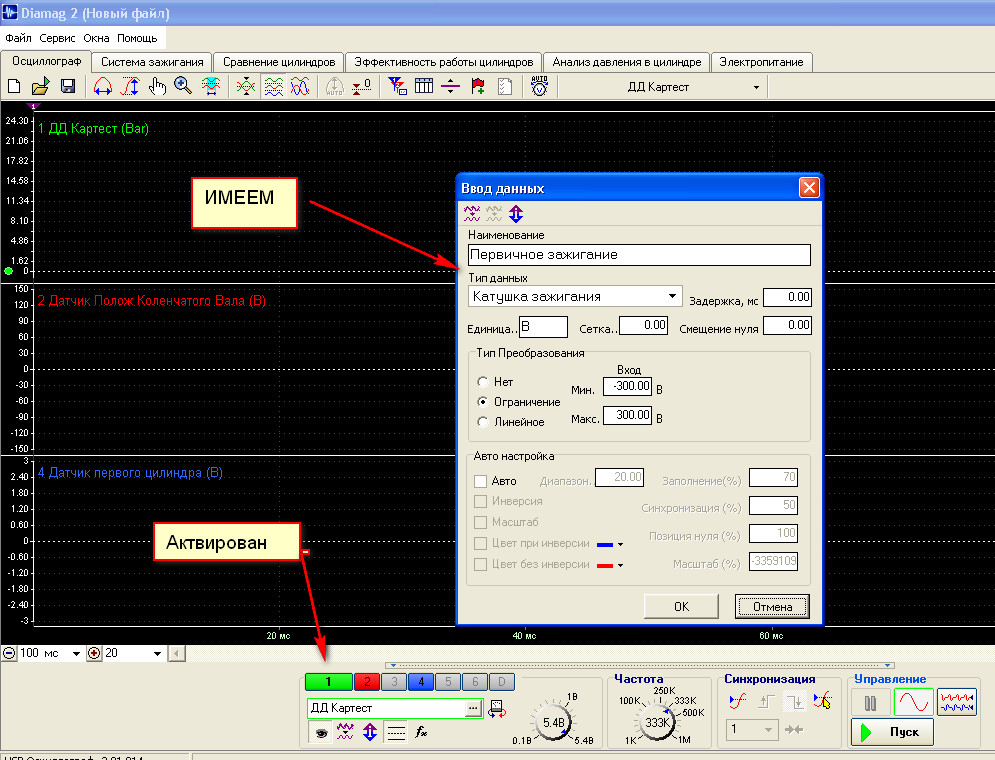Click the purple divider line toolbar icon
This screenshot has width=995, height=760.
point(451,86)
